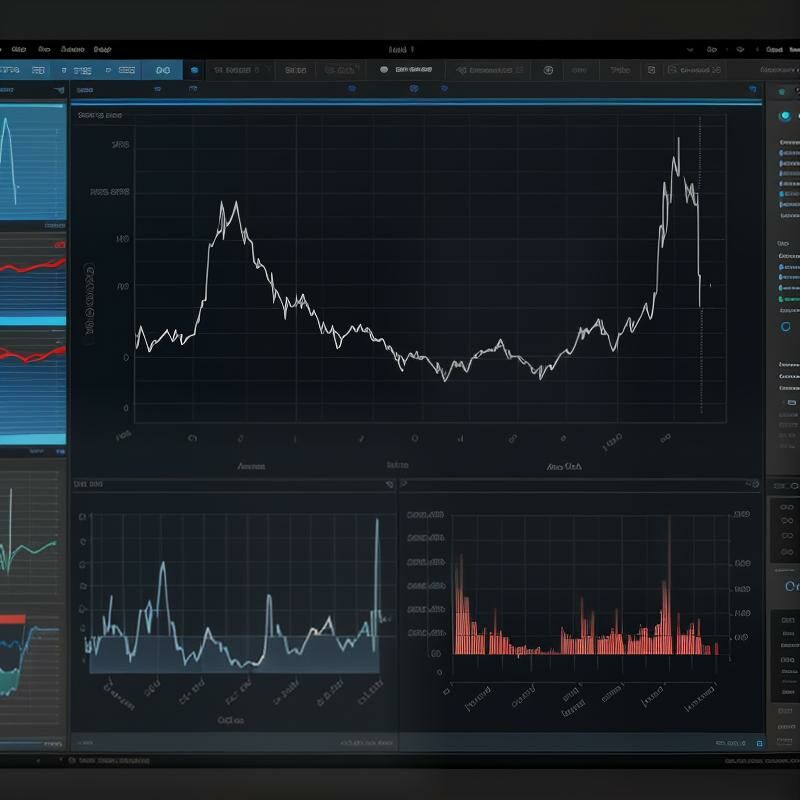Click the icon at the main chart header's right corner
The height and width of the screenshot is (800, 800).
pos(753,89)
